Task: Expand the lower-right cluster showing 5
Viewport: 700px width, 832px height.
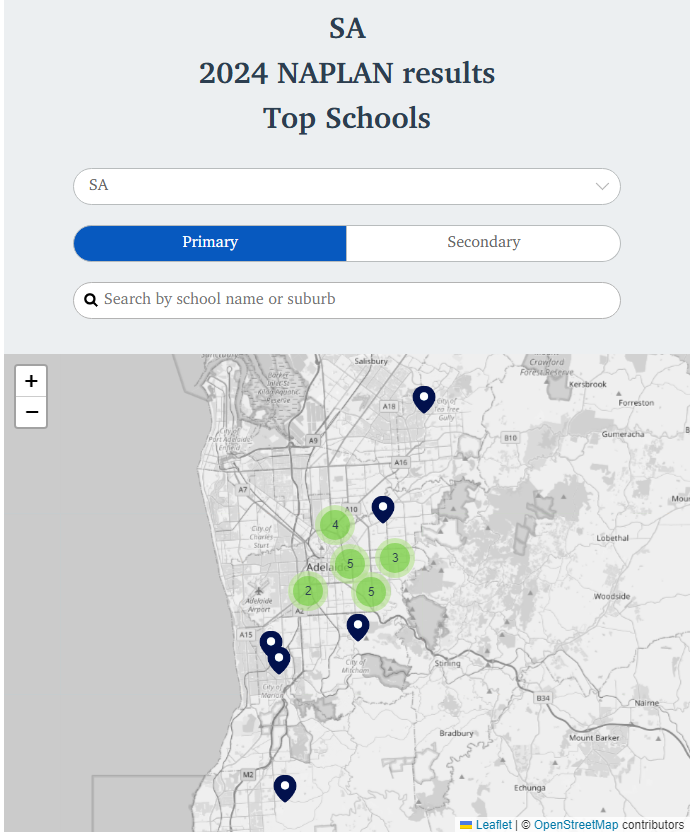Action: pyautogui.click(x=371, y=591)
